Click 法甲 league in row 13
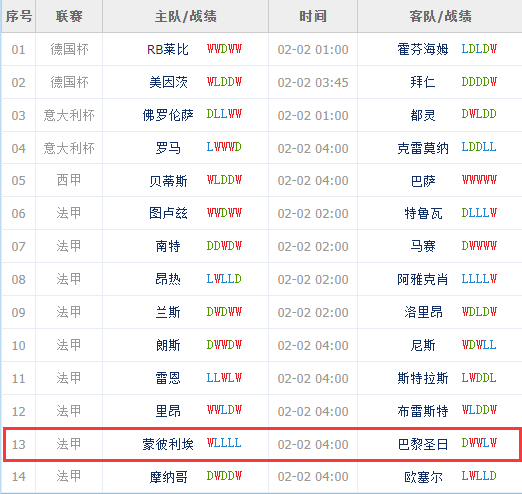 [69, 444]
